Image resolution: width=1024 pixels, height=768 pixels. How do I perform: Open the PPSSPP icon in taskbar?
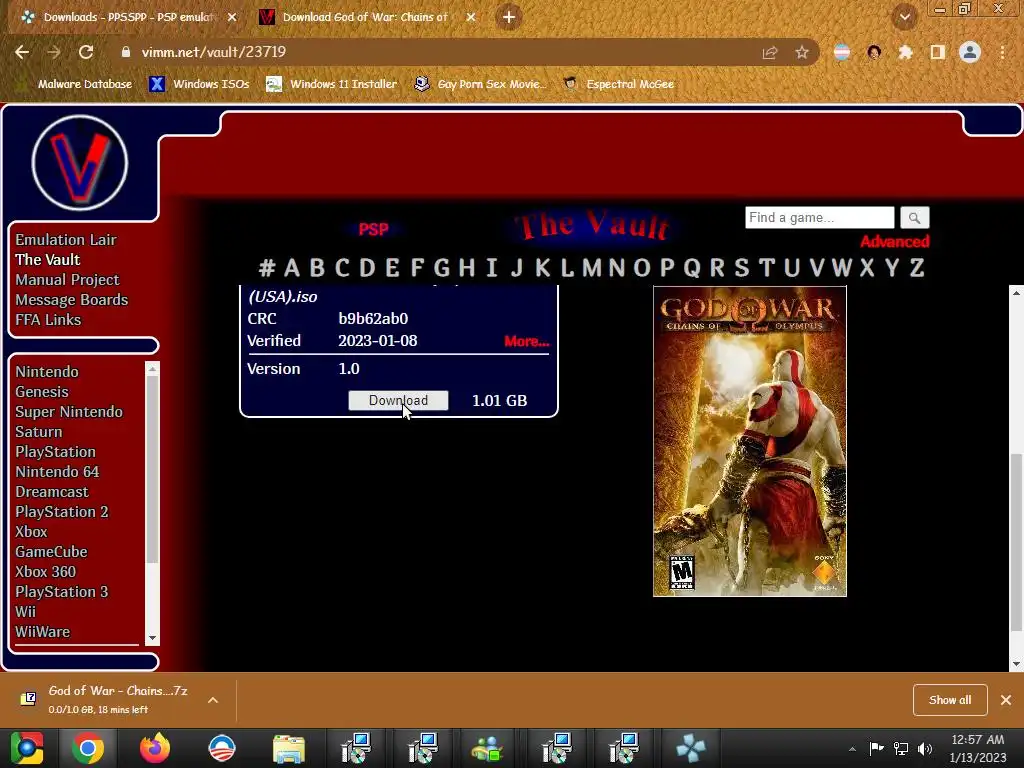pyautogui.click(x=691, y=748)
